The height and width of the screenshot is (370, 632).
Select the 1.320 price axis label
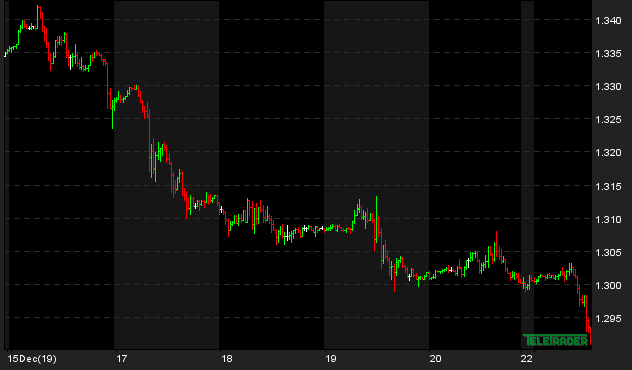[x=608, y=153]
